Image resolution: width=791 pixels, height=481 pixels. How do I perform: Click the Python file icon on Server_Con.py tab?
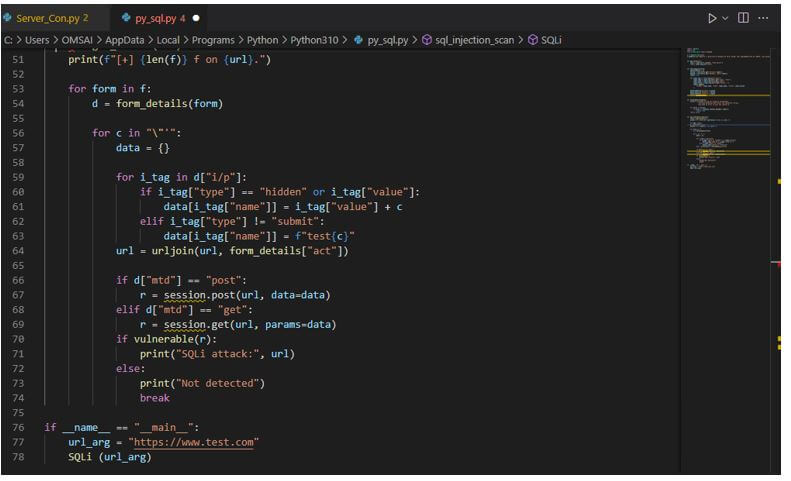7,18
